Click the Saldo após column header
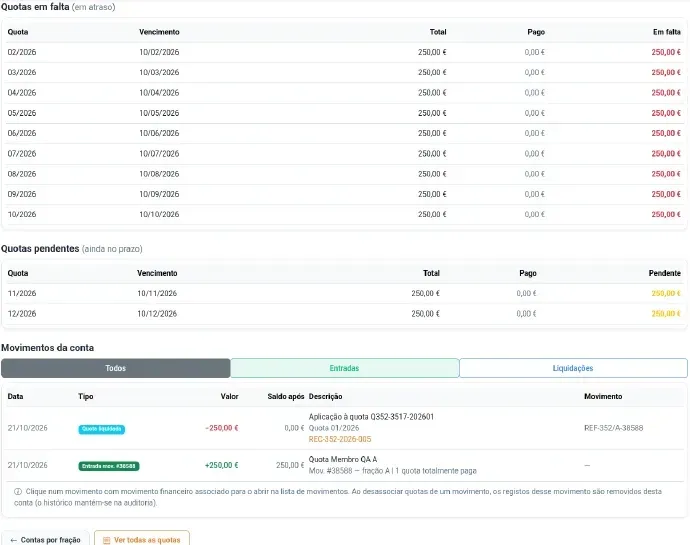This screenshot has height=545, width=690. 286,397
